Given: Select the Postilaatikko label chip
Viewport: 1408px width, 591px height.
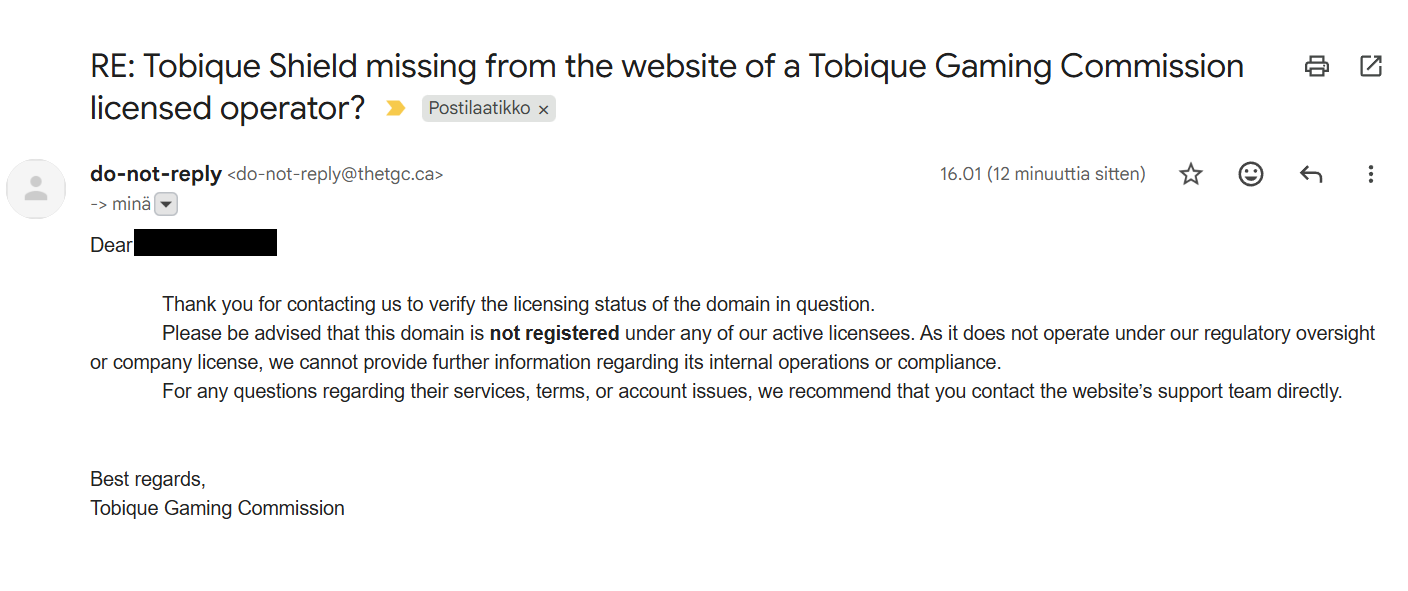Looking at the screenshot, I should [480, 108].
